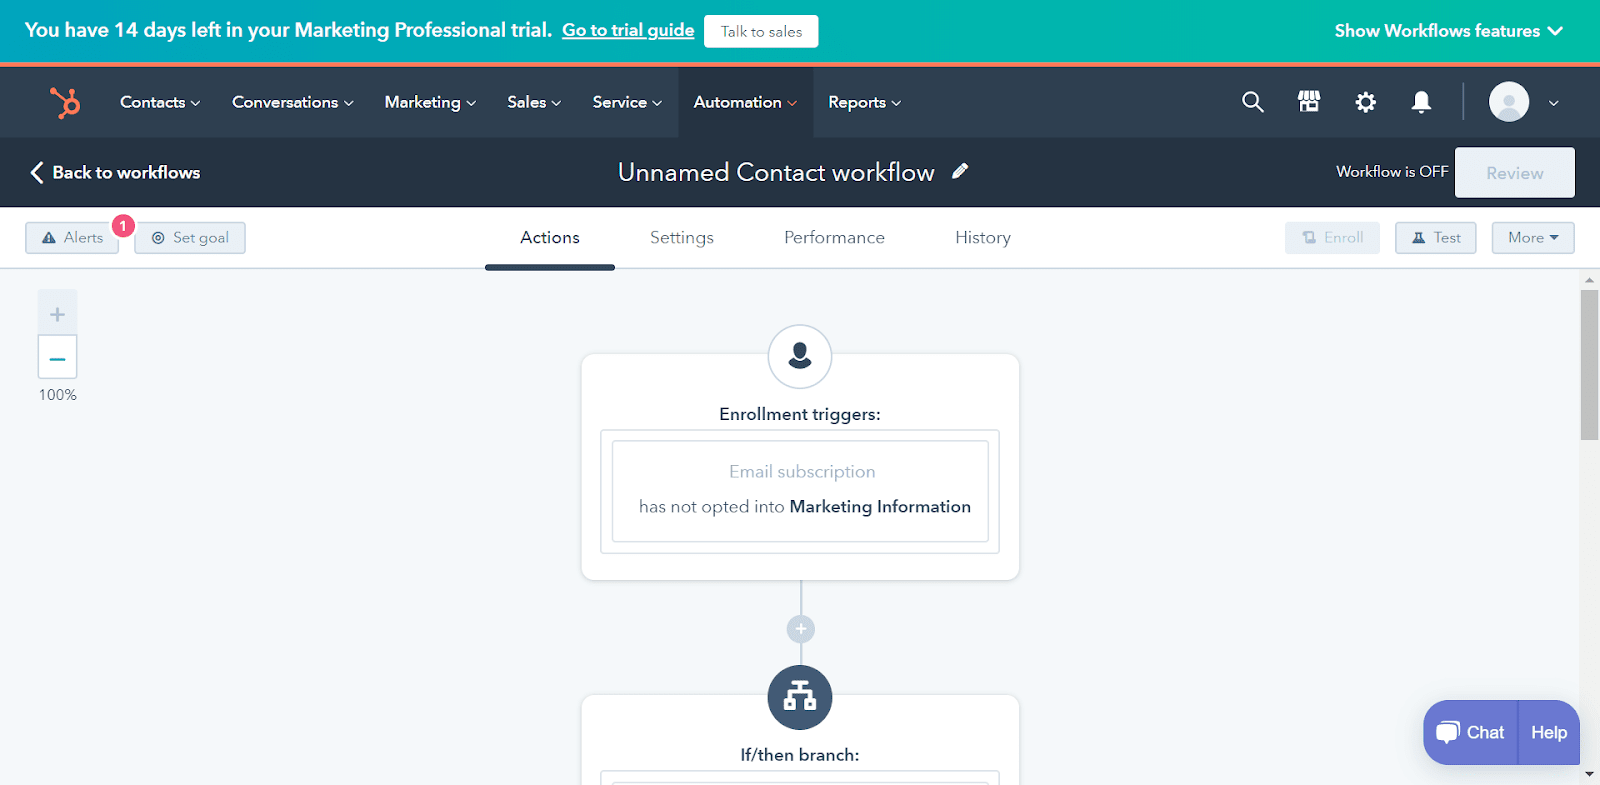Open the Email subscription trigger criteria box
The height and width of the screenshot is (785, 1600).
800,491
